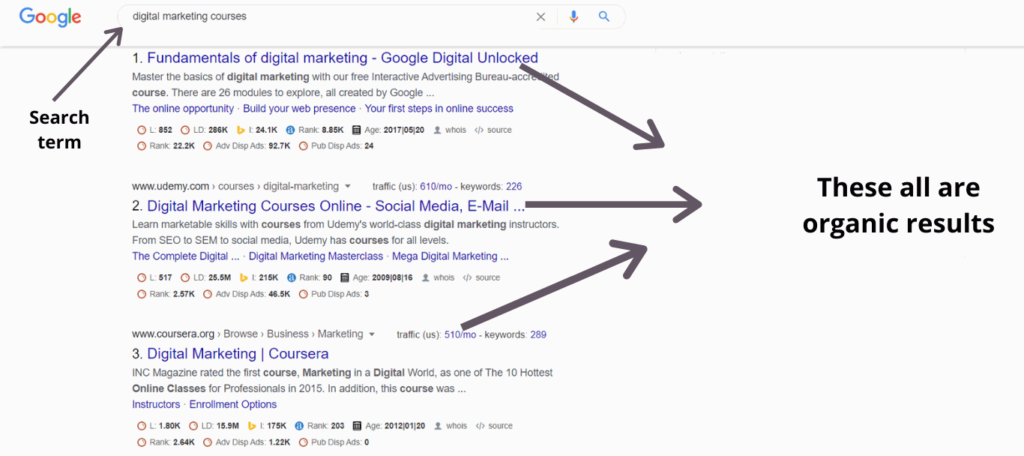Open the Instructors sitelink

click(156, 404)
